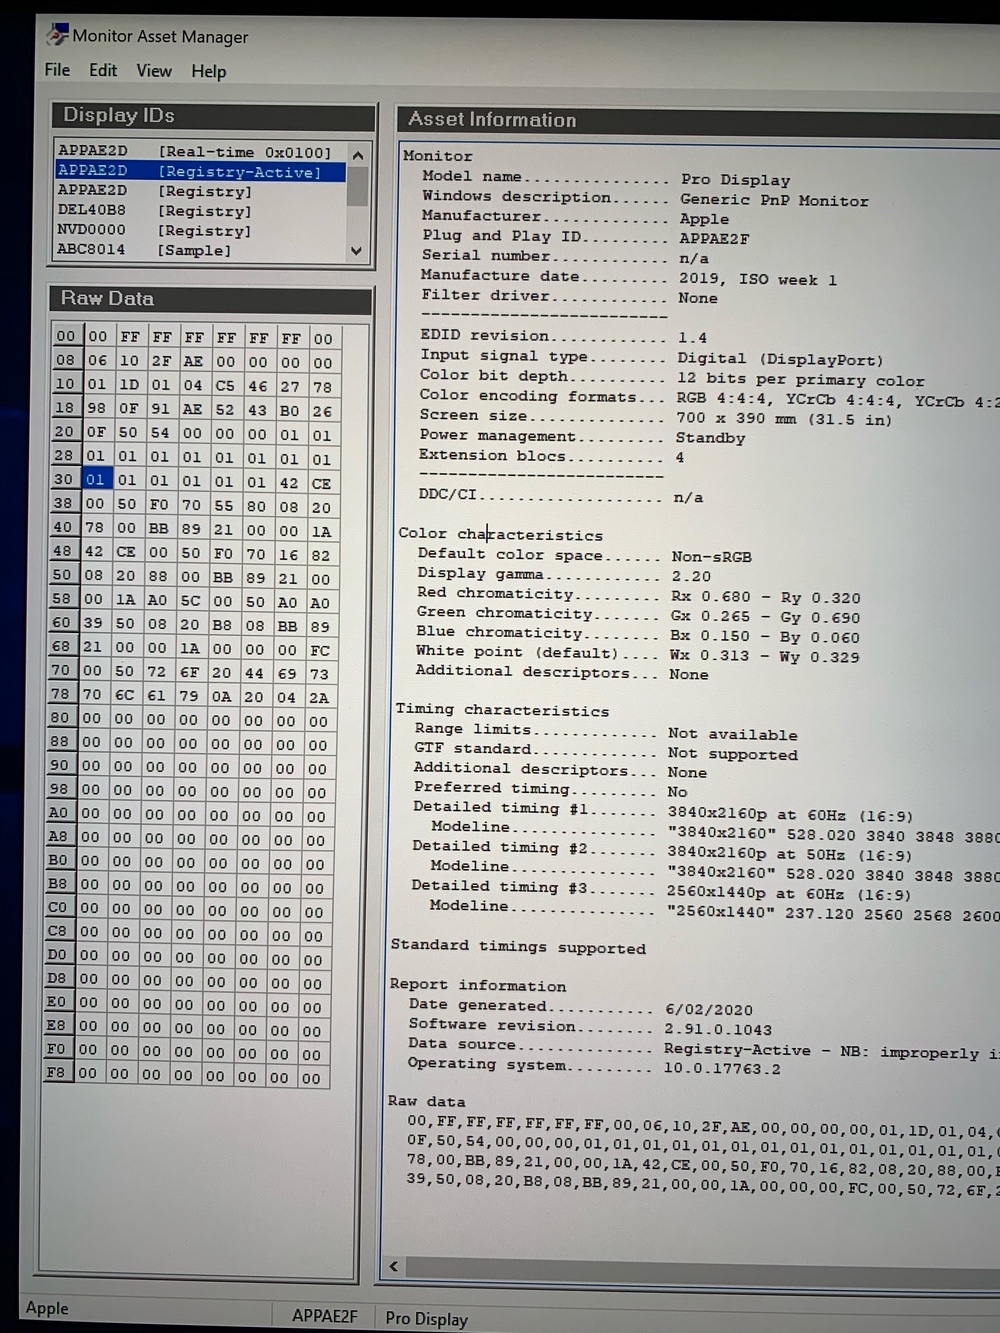The width and height of the screenshot is (1000, 1333).
Task: Open the Edit menu
Action: 103,70
